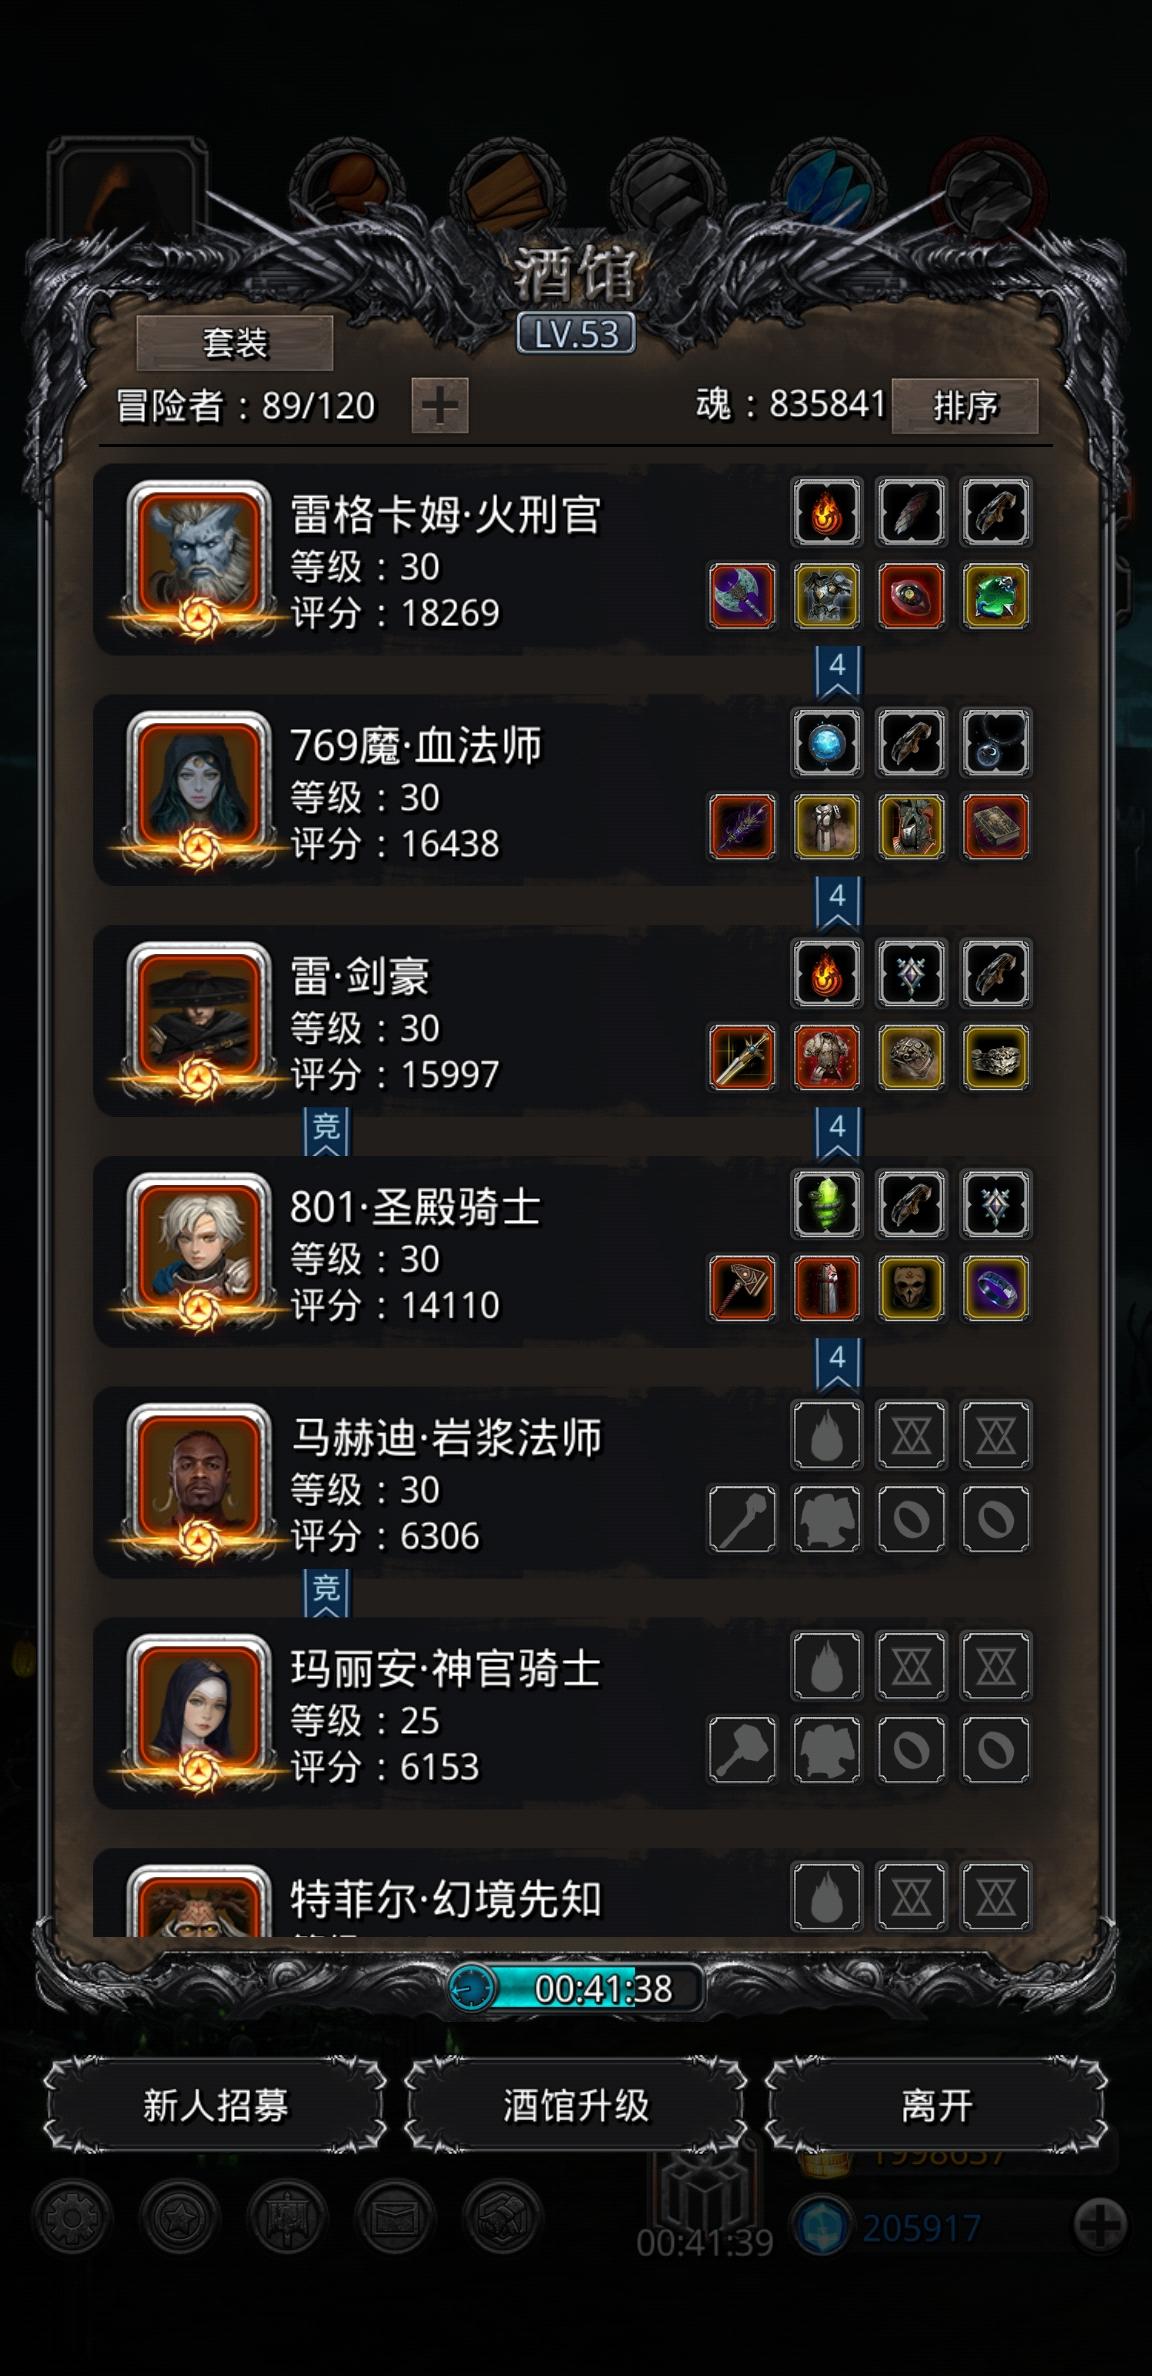Expand the 竞 tag below 马赫迪·岩浆法师

(326, 1594)
